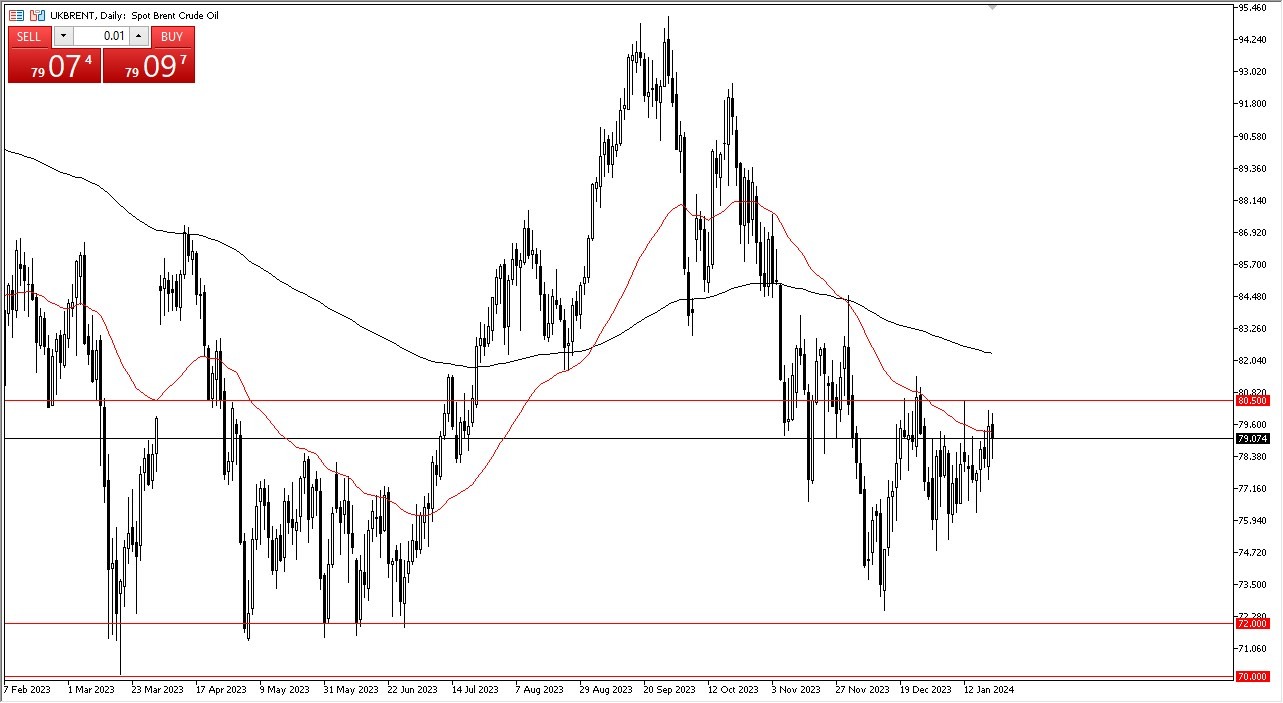This screenshot has width=1283, height=703.
Task: Click the BUY button
Action: [172, 36]
